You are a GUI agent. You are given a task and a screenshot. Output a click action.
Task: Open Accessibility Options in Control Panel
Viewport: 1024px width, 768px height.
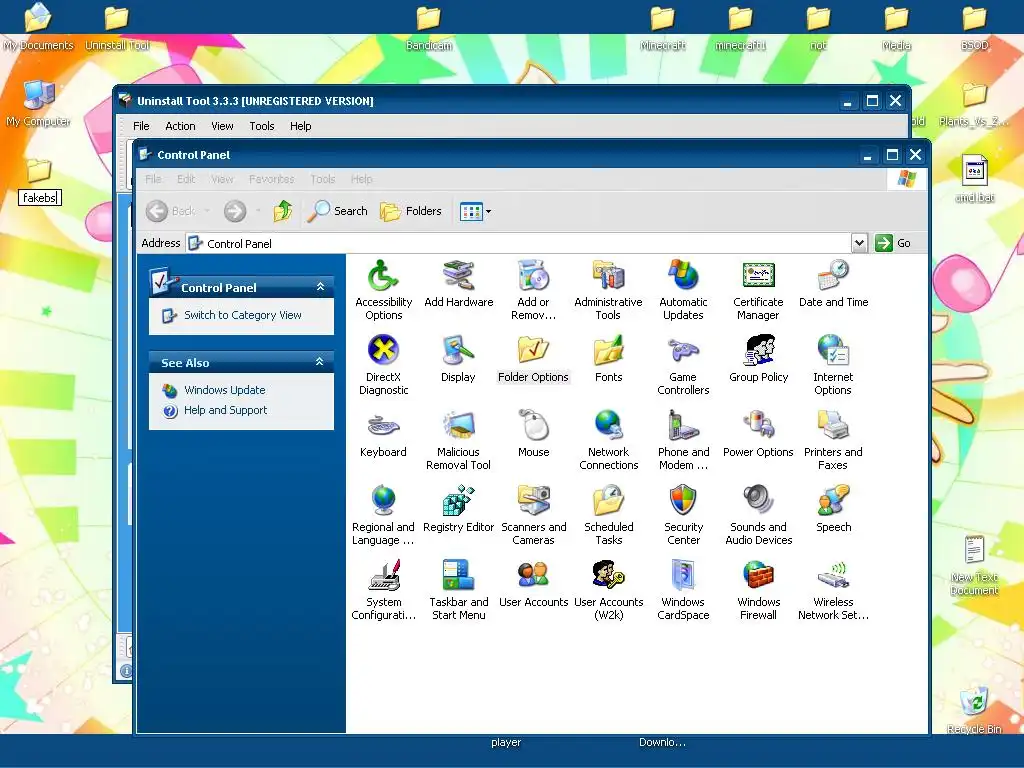383,291
